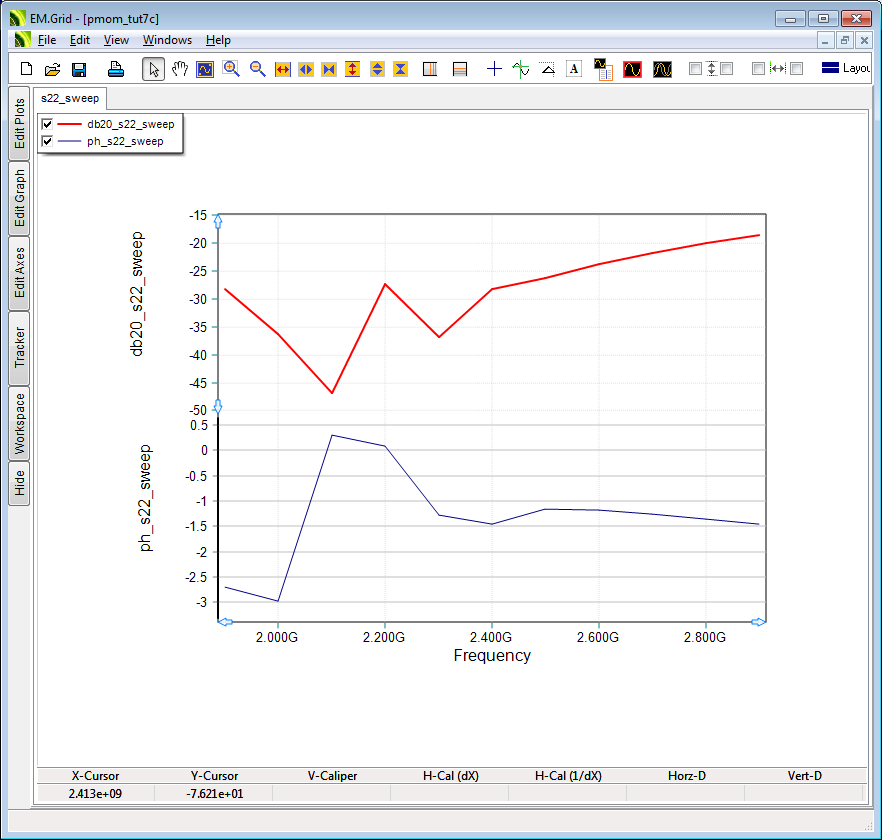Save the plot with the floppy icon
The image size is (882, 840).
pyautogui.click(x=78, y=69)
